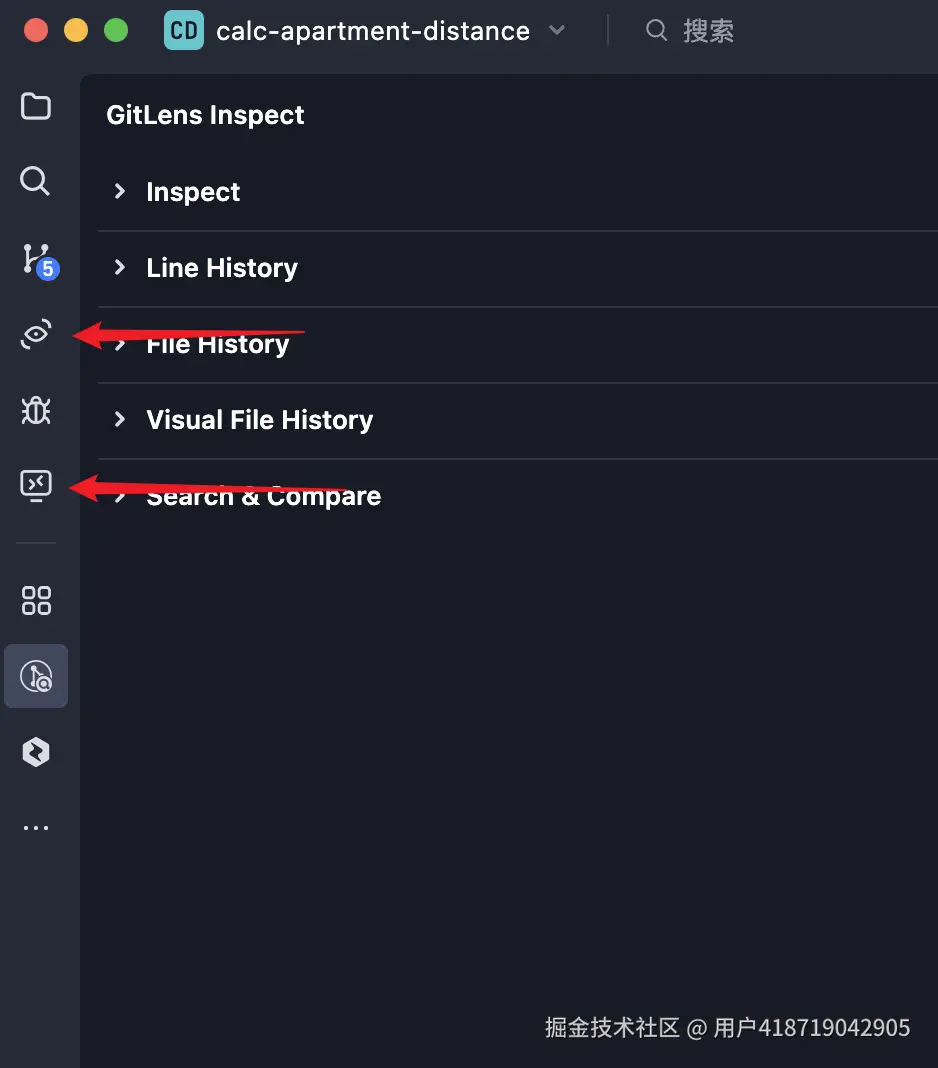The height and width of the screenshot is (1068, 938).
Task: Click the three-dots more views icon
Action: [36, 828]
